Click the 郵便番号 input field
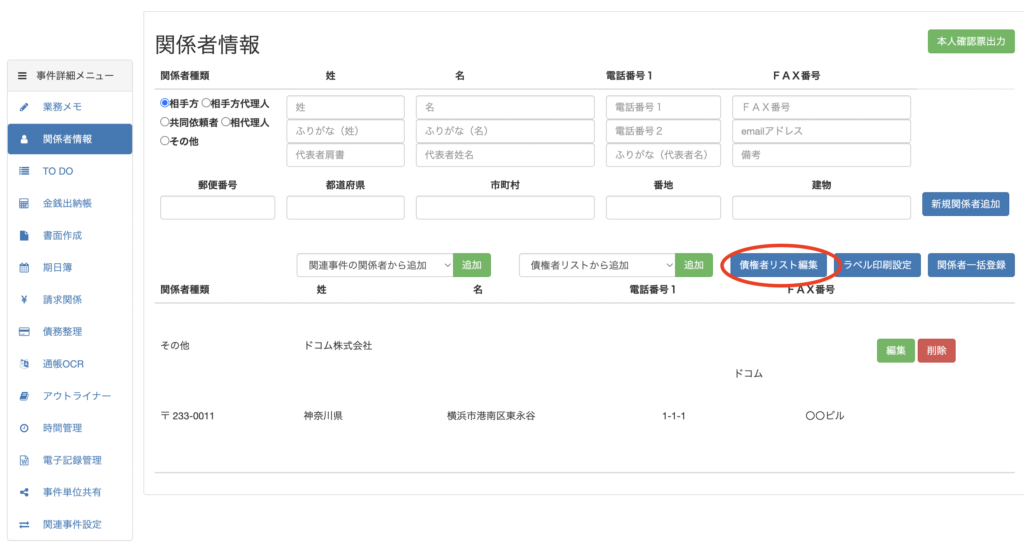The height and width of the screenshot is (554, 1024). 217,207
